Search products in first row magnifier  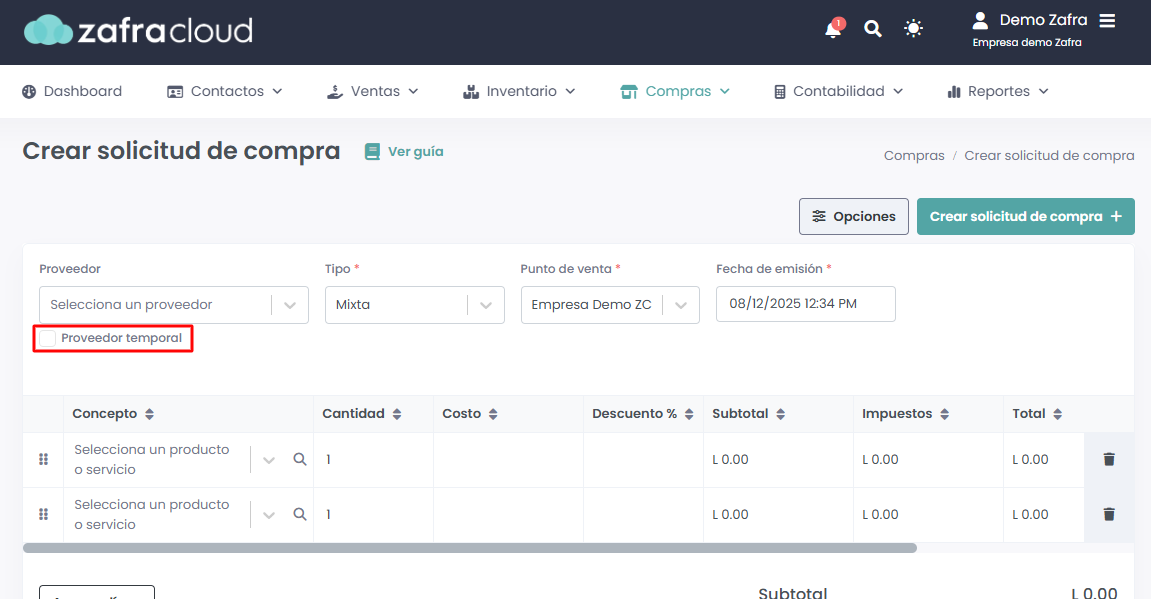point(299,459)
